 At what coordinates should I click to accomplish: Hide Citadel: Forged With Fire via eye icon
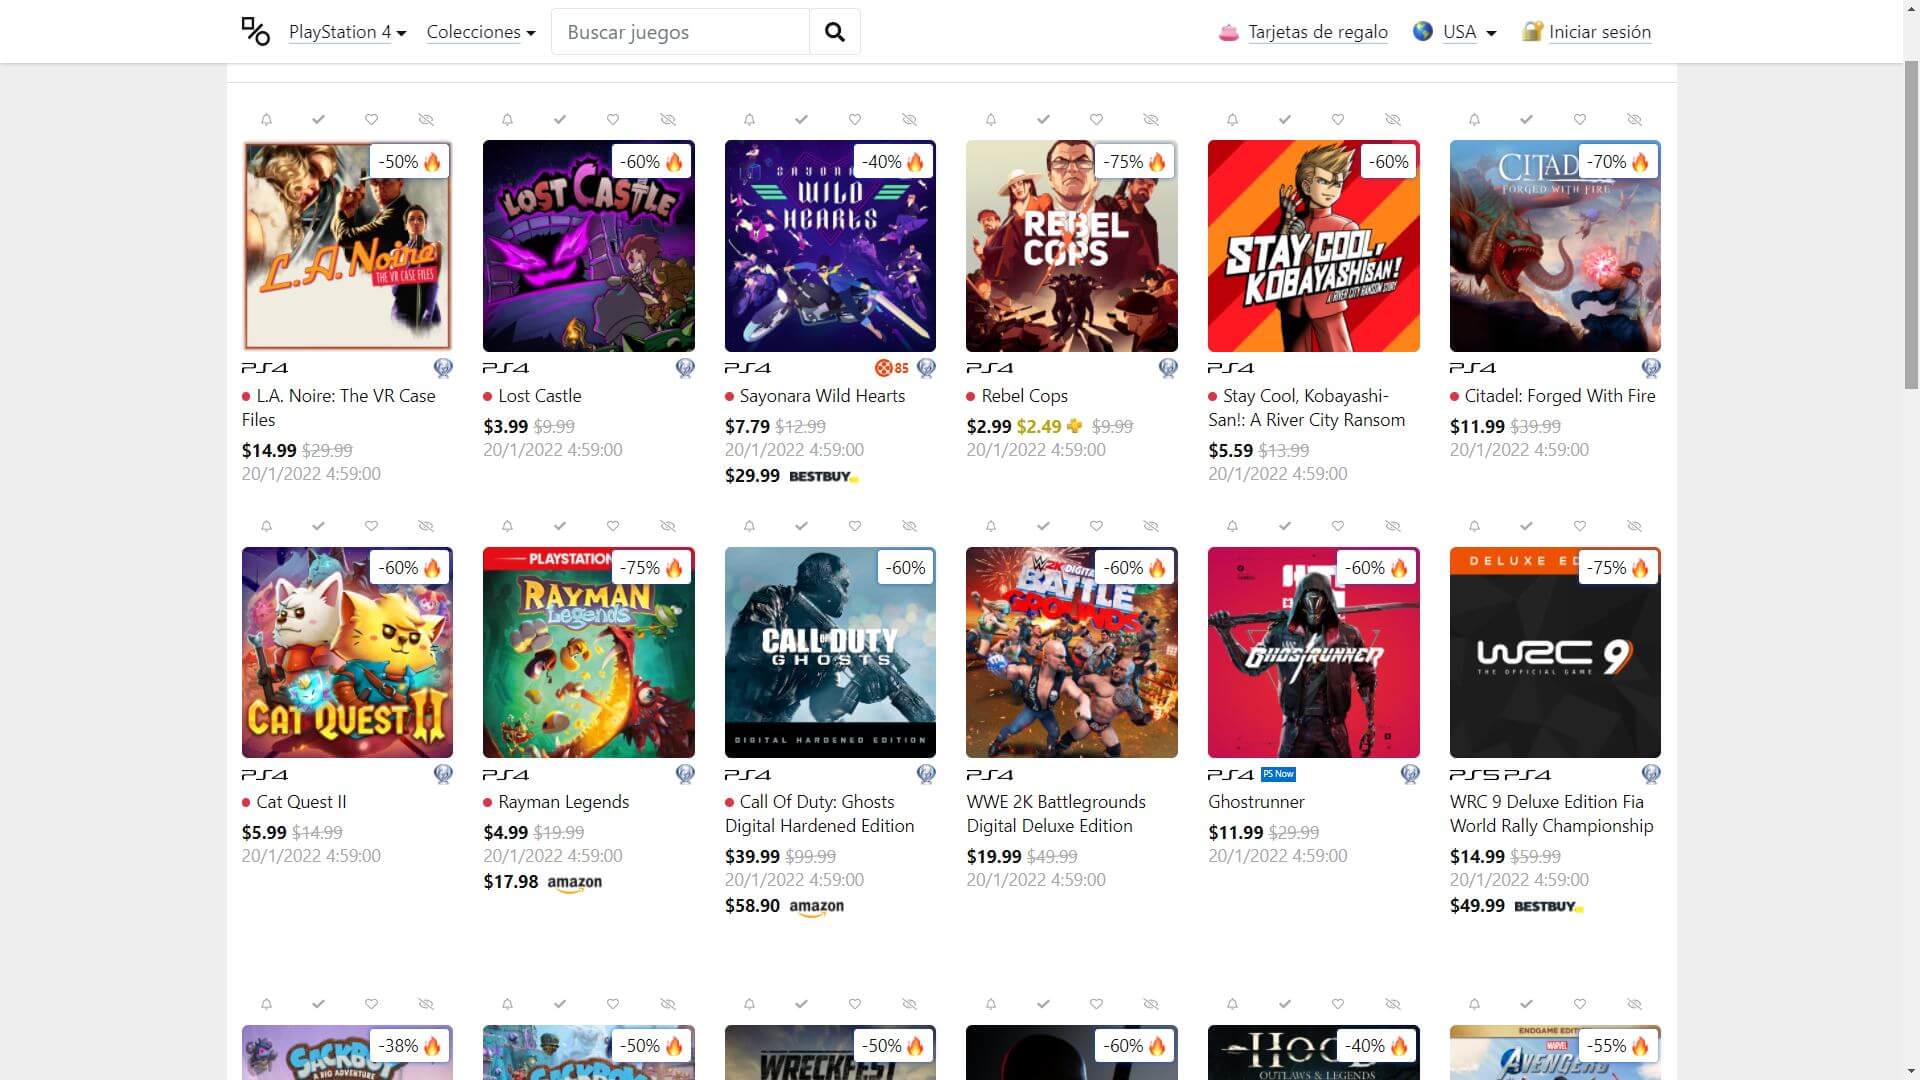click(x=1633, y=120)
